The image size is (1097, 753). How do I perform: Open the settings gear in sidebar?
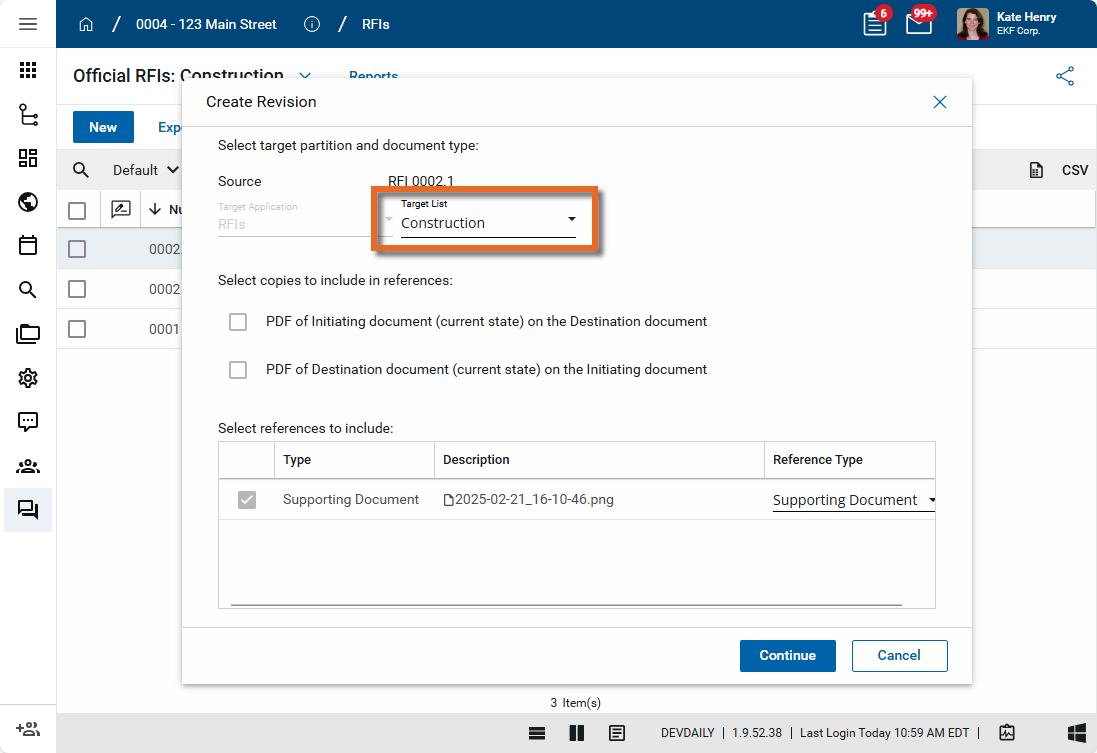point(28,378)
